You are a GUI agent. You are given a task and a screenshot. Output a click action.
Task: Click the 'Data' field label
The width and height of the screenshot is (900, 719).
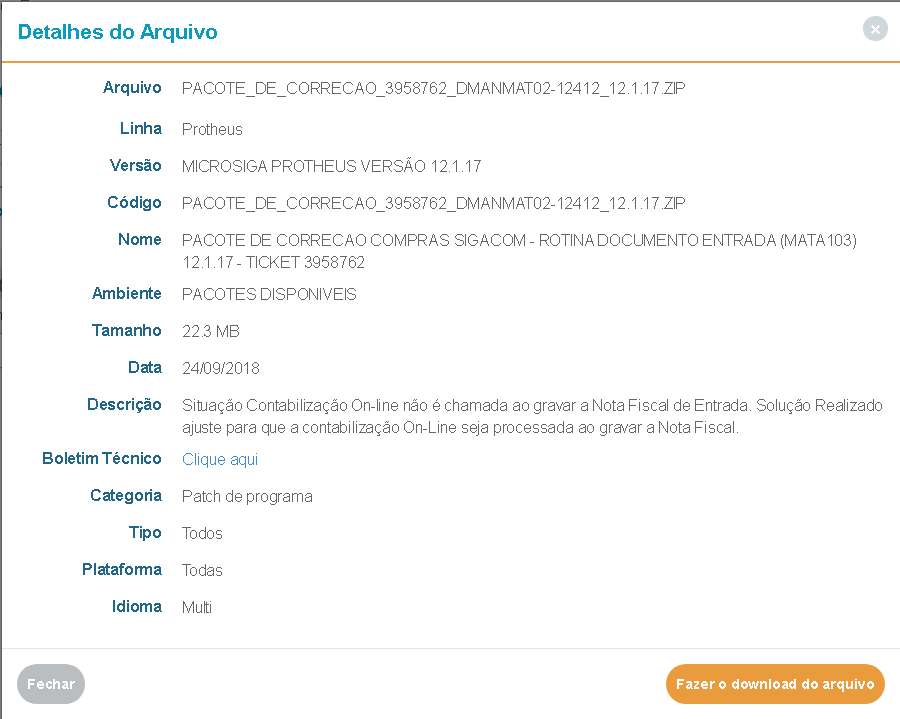pos(145,367)
